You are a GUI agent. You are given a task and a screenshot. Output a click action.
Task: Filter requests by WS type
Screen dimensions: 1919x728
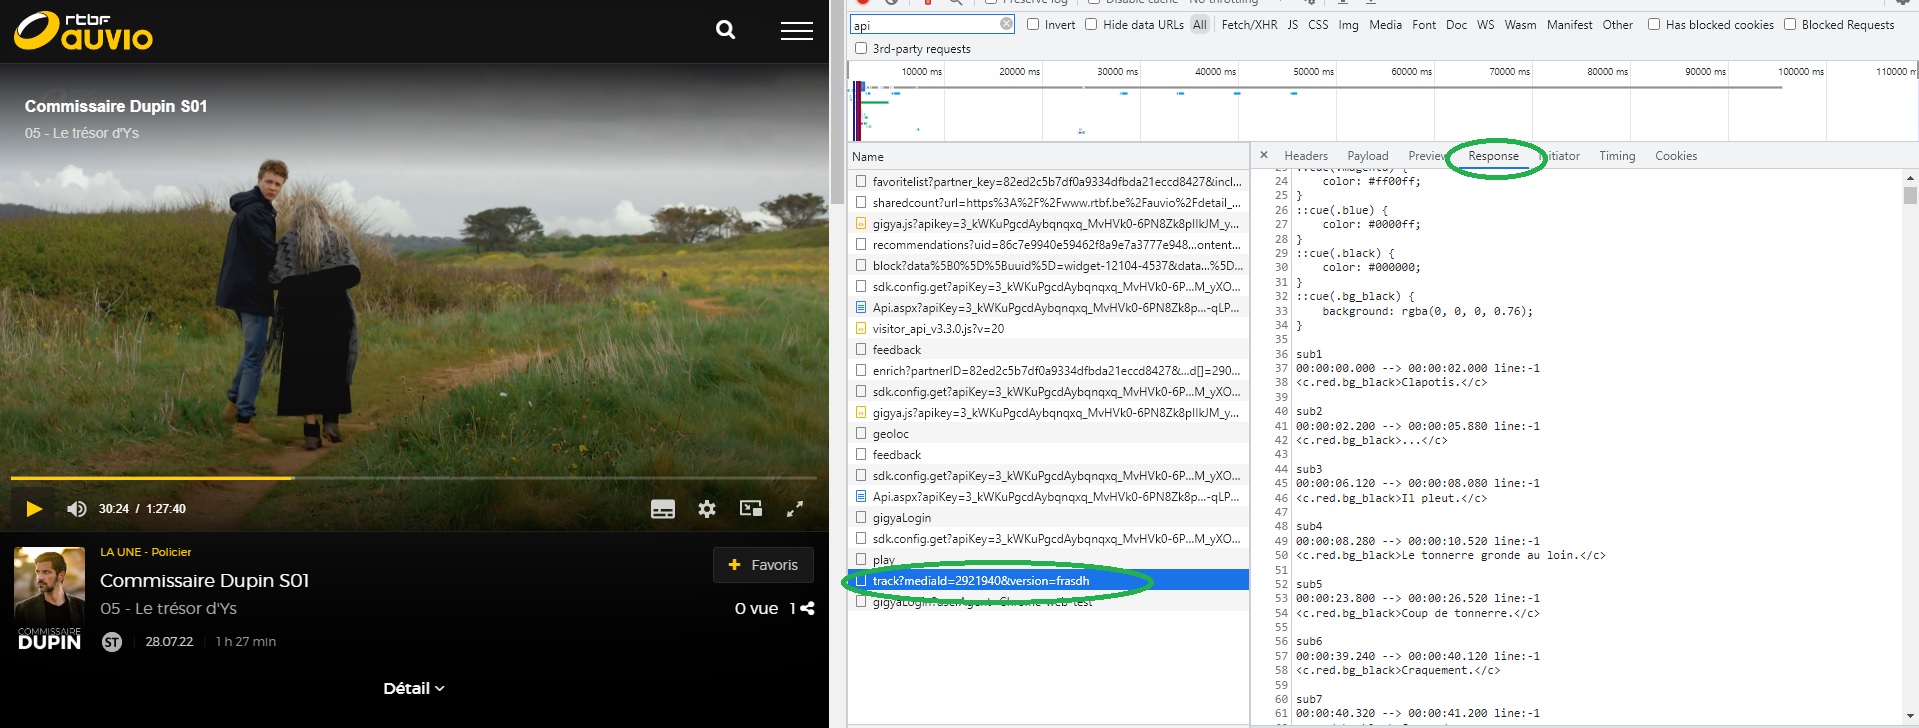pyautogui.click(x=1485, y=25)
